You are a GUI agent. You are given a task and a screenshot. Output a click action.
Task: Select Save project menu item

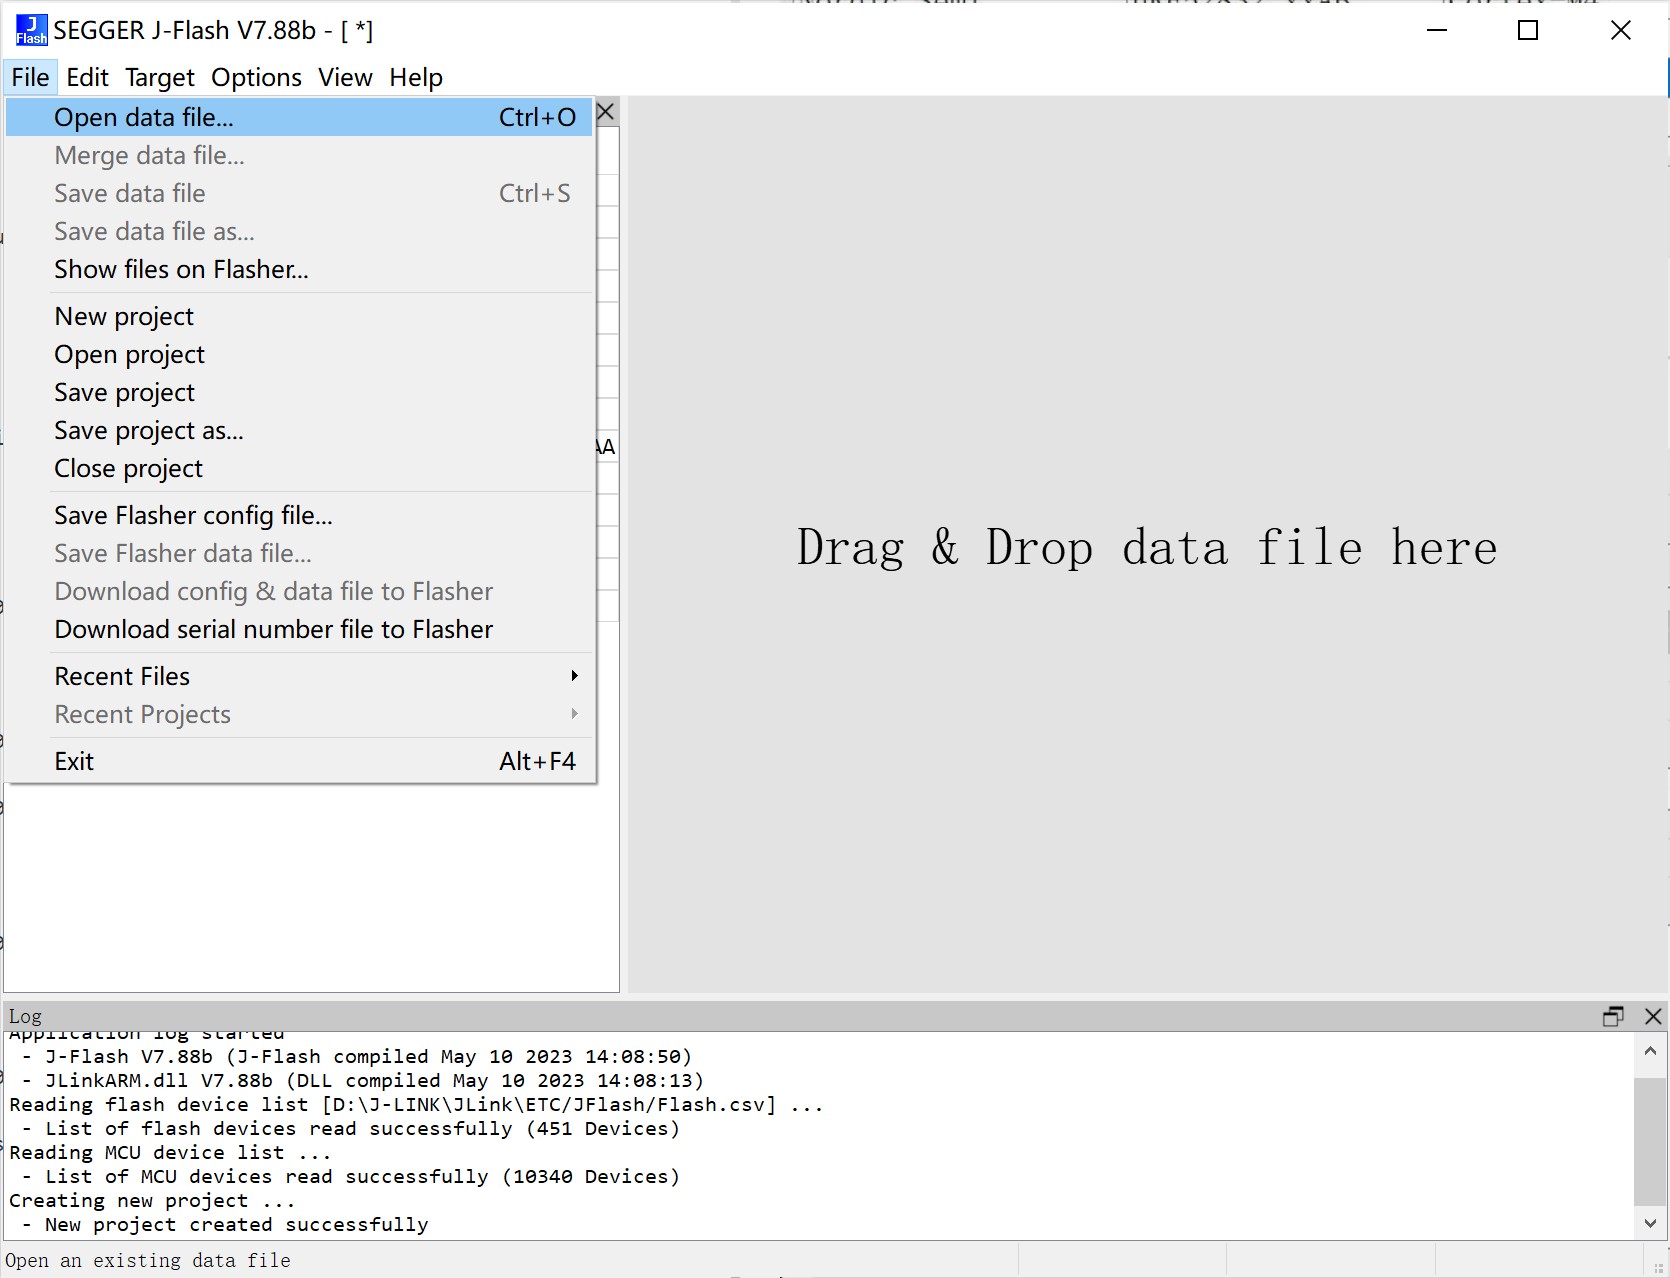299,392
